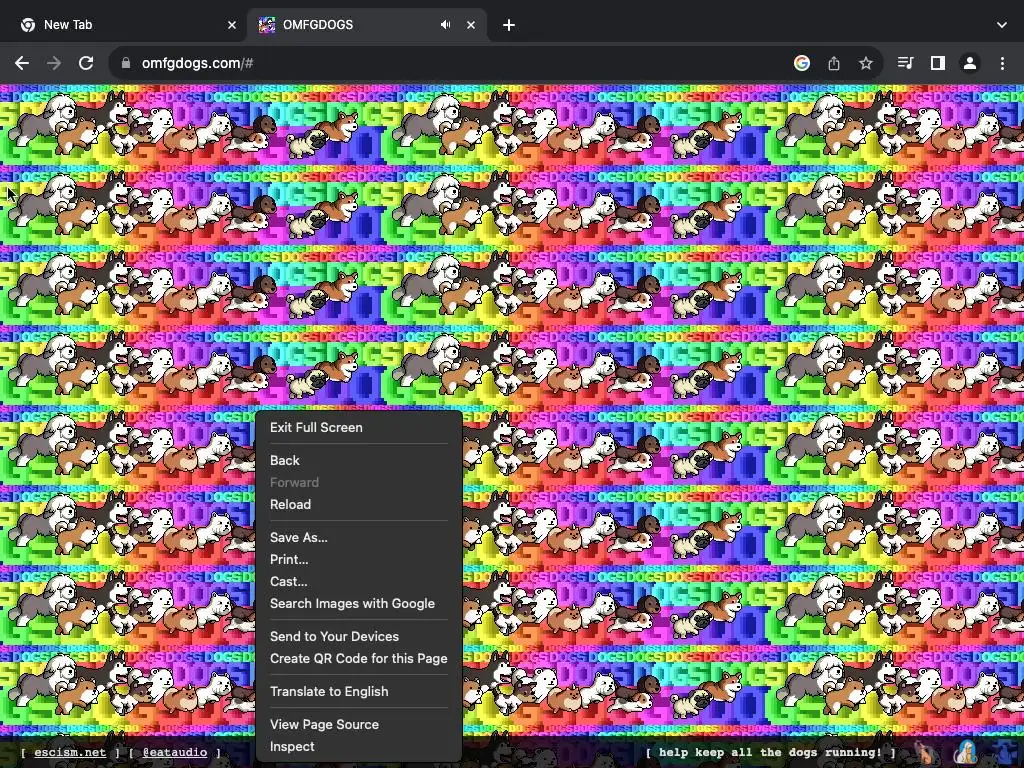
Task: Select Create QR Code for this Page
Action: 359,658
